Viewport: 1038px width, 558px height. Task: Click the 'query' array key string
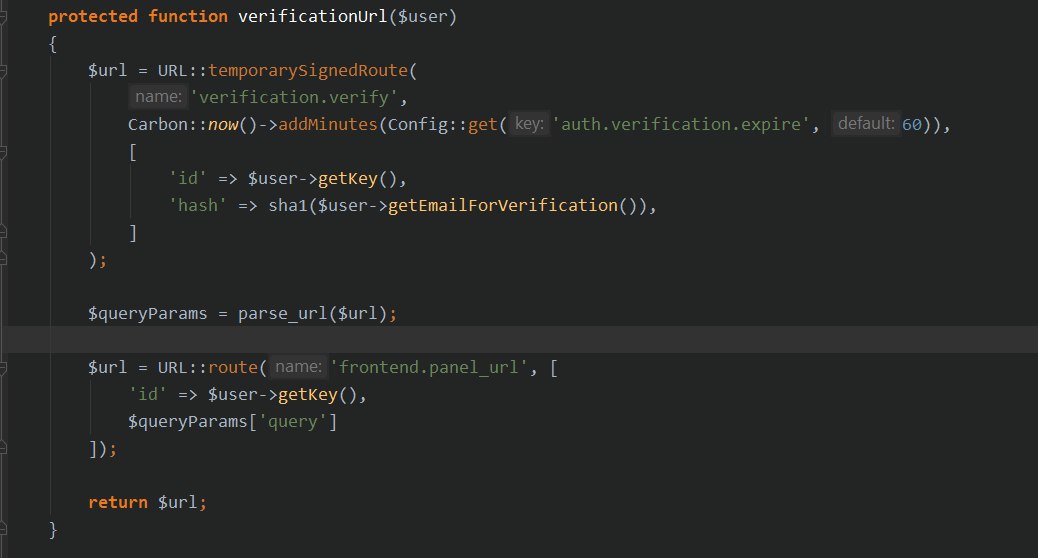pyautogui.click(x=293, y=422)
